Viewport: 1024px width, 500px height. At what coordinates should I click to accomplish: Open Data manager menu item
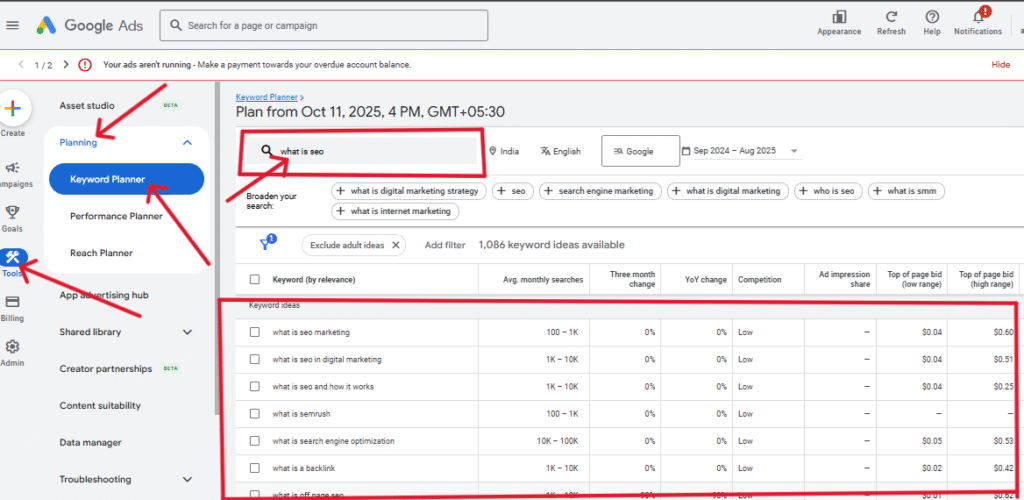(x=90, y=443)
